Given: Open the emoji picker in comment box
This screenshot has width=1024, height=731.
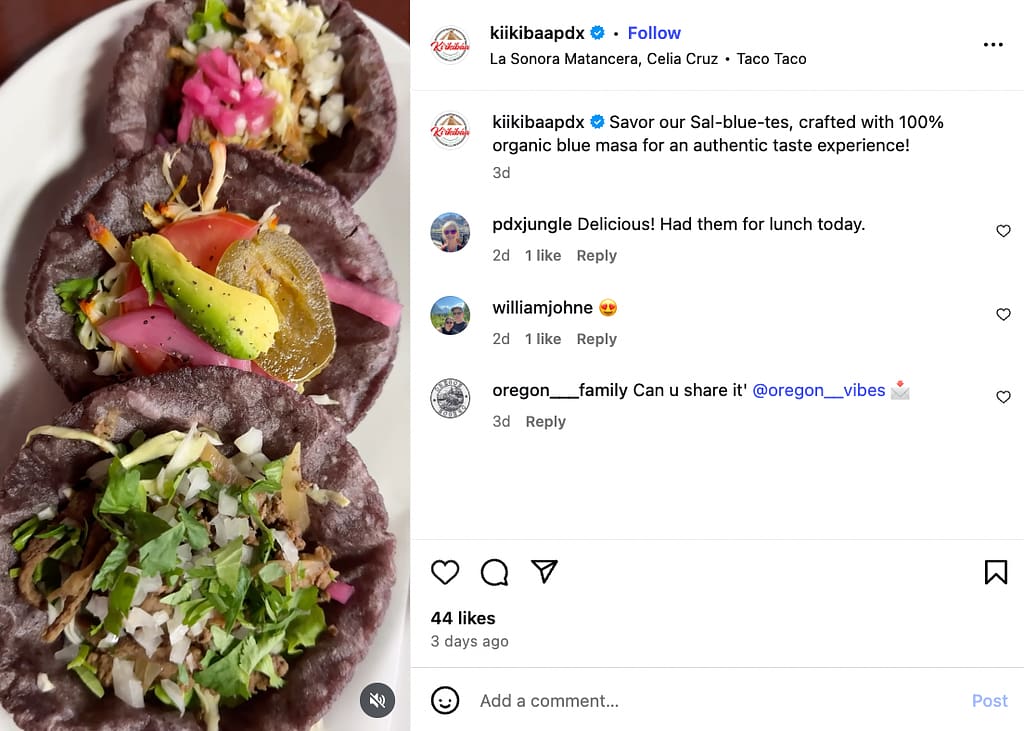Looking at the screenshot, I should point(445,700).
